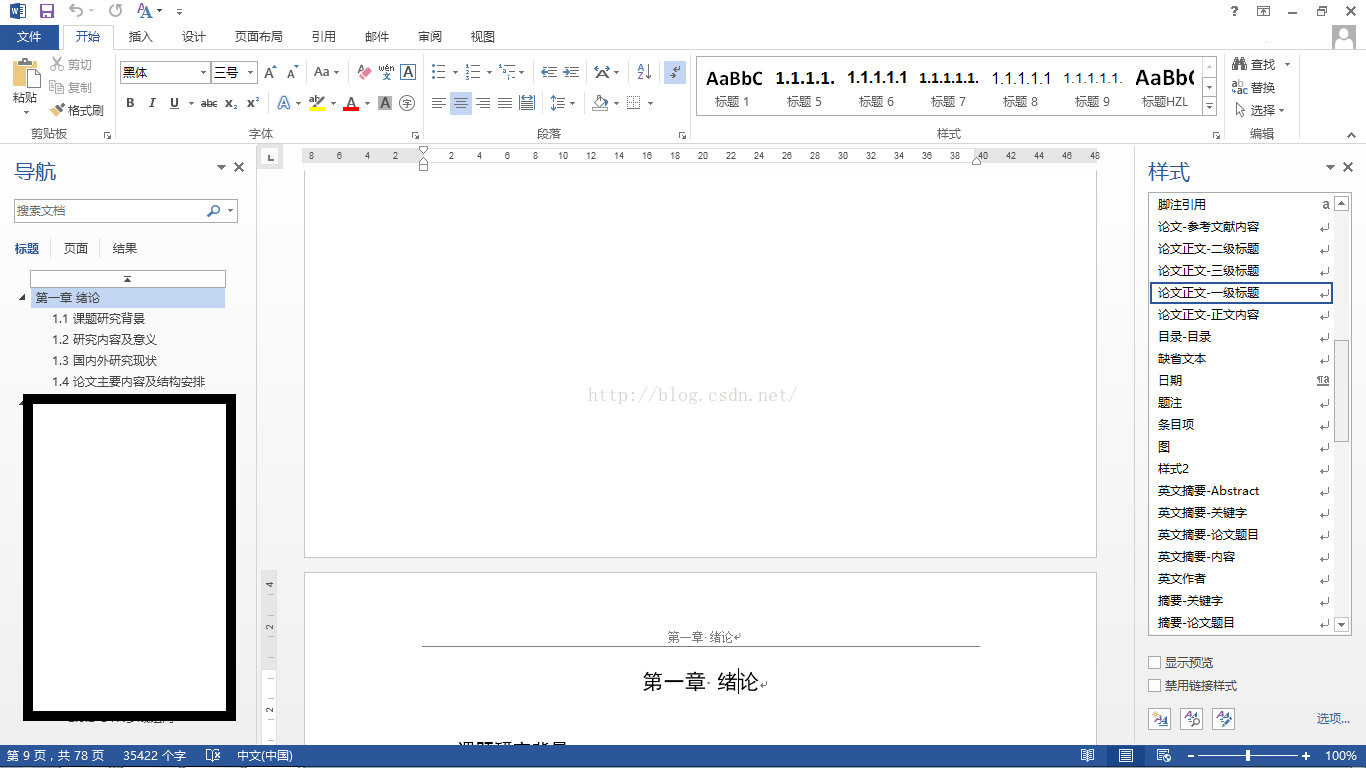Shrink font size with shrink icon
1366x768 pixels.
pos(292,72)
